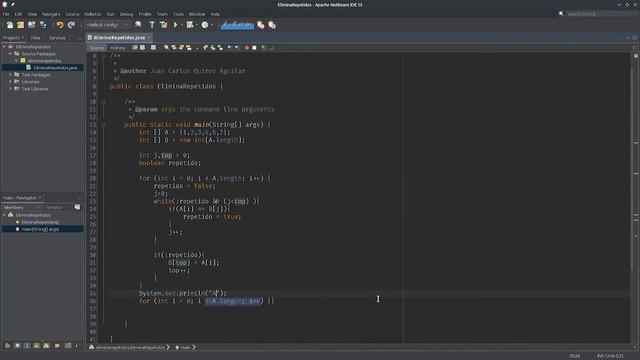Toggle Show Fields filter in Navigator
This screenshot has height=360, width=640.
coord(17,346)
